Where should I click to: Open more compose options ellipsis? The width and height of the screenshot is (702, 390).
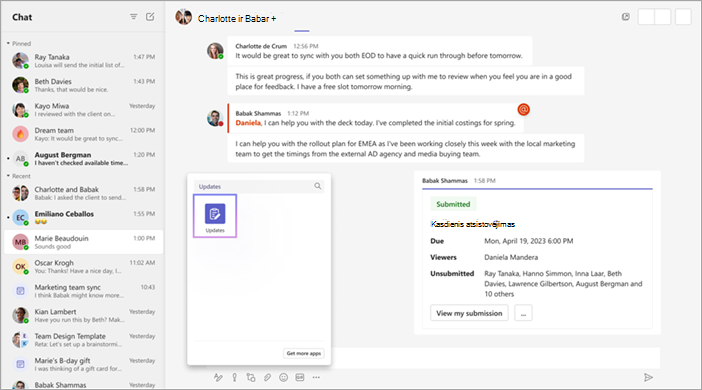316,377
